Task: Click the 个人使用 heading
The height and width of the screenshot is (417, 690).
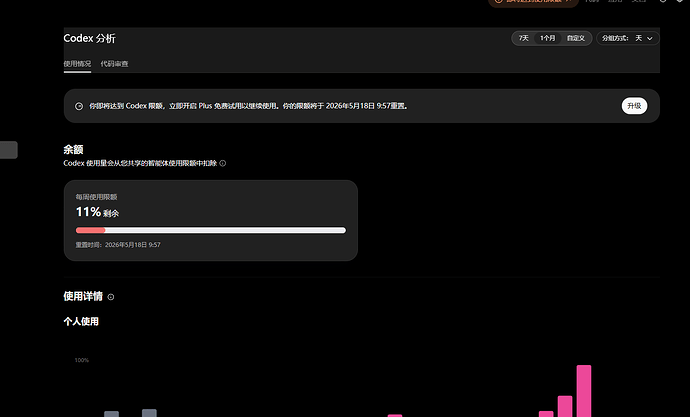Action: coord(81,322)
